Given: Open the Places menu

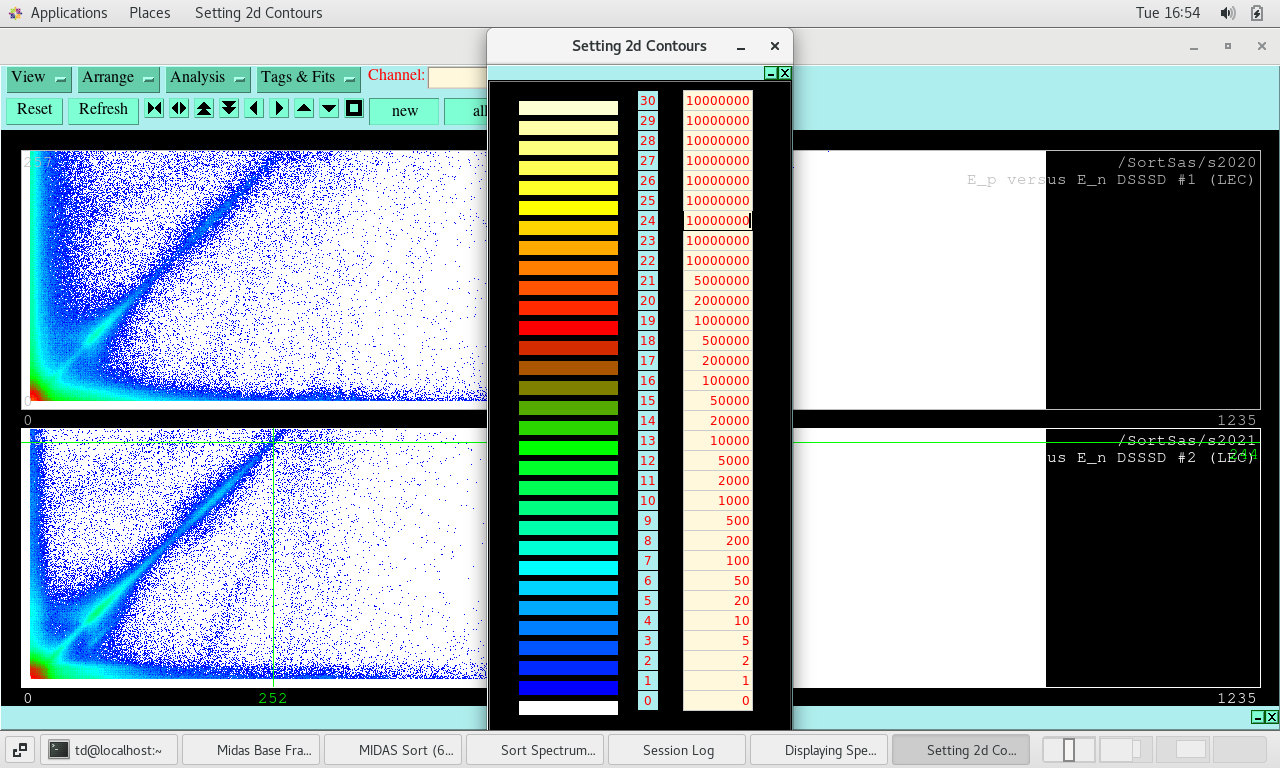Looking at the screenshot, I should pyautogui.click(x=150, y=13).
